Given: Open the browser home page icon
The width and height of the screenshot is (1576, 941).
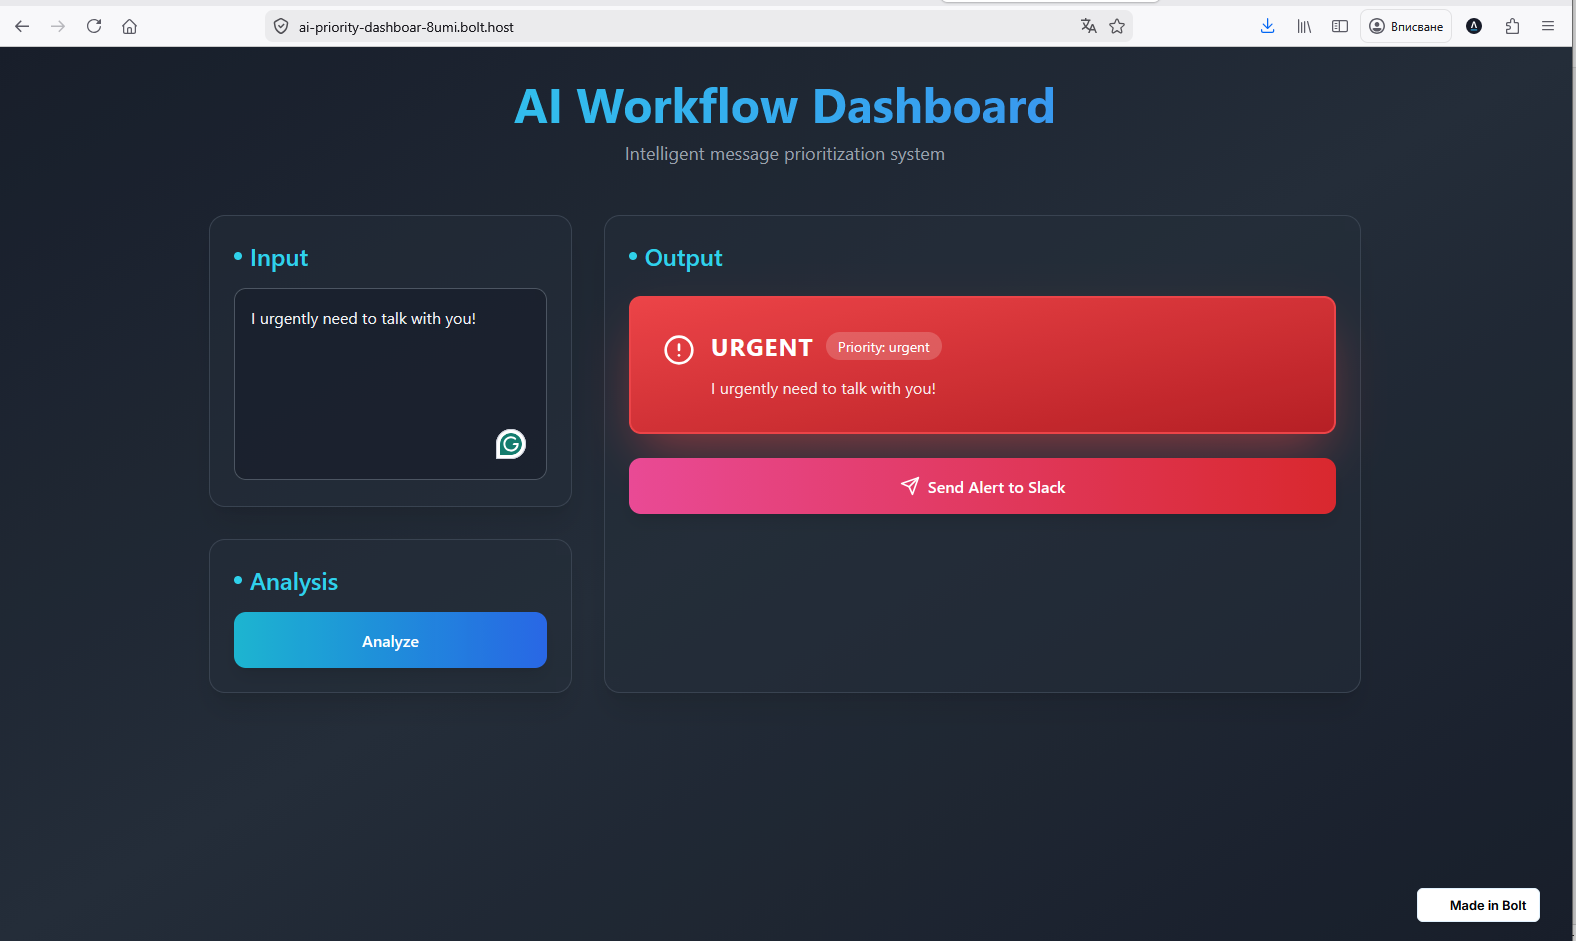Looking at the screenshot, I should pos(130,26).
